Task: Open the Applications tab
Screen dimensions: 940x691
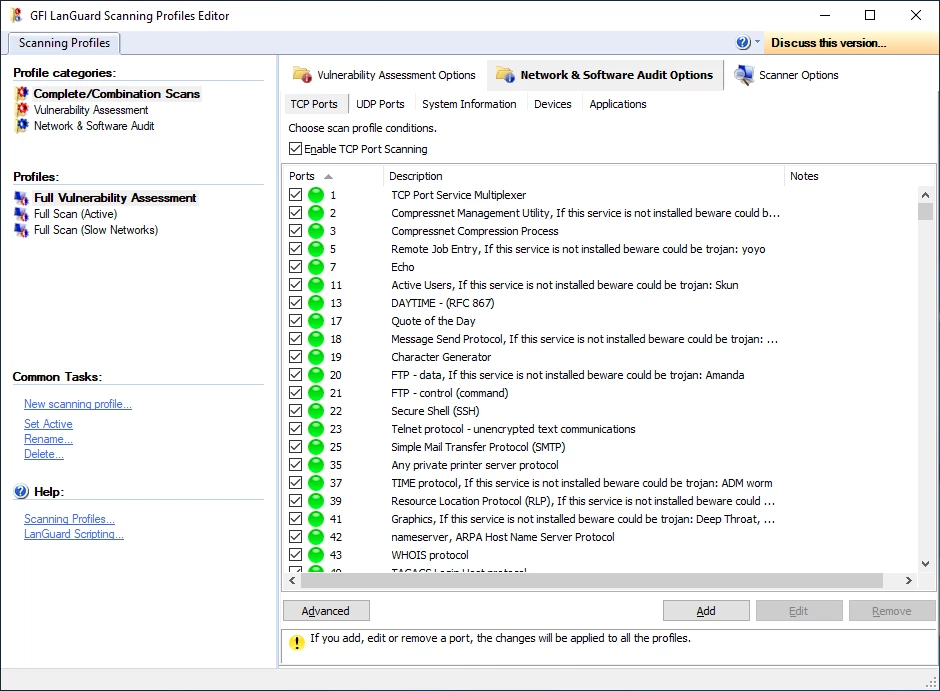Action: coord(617,103)
